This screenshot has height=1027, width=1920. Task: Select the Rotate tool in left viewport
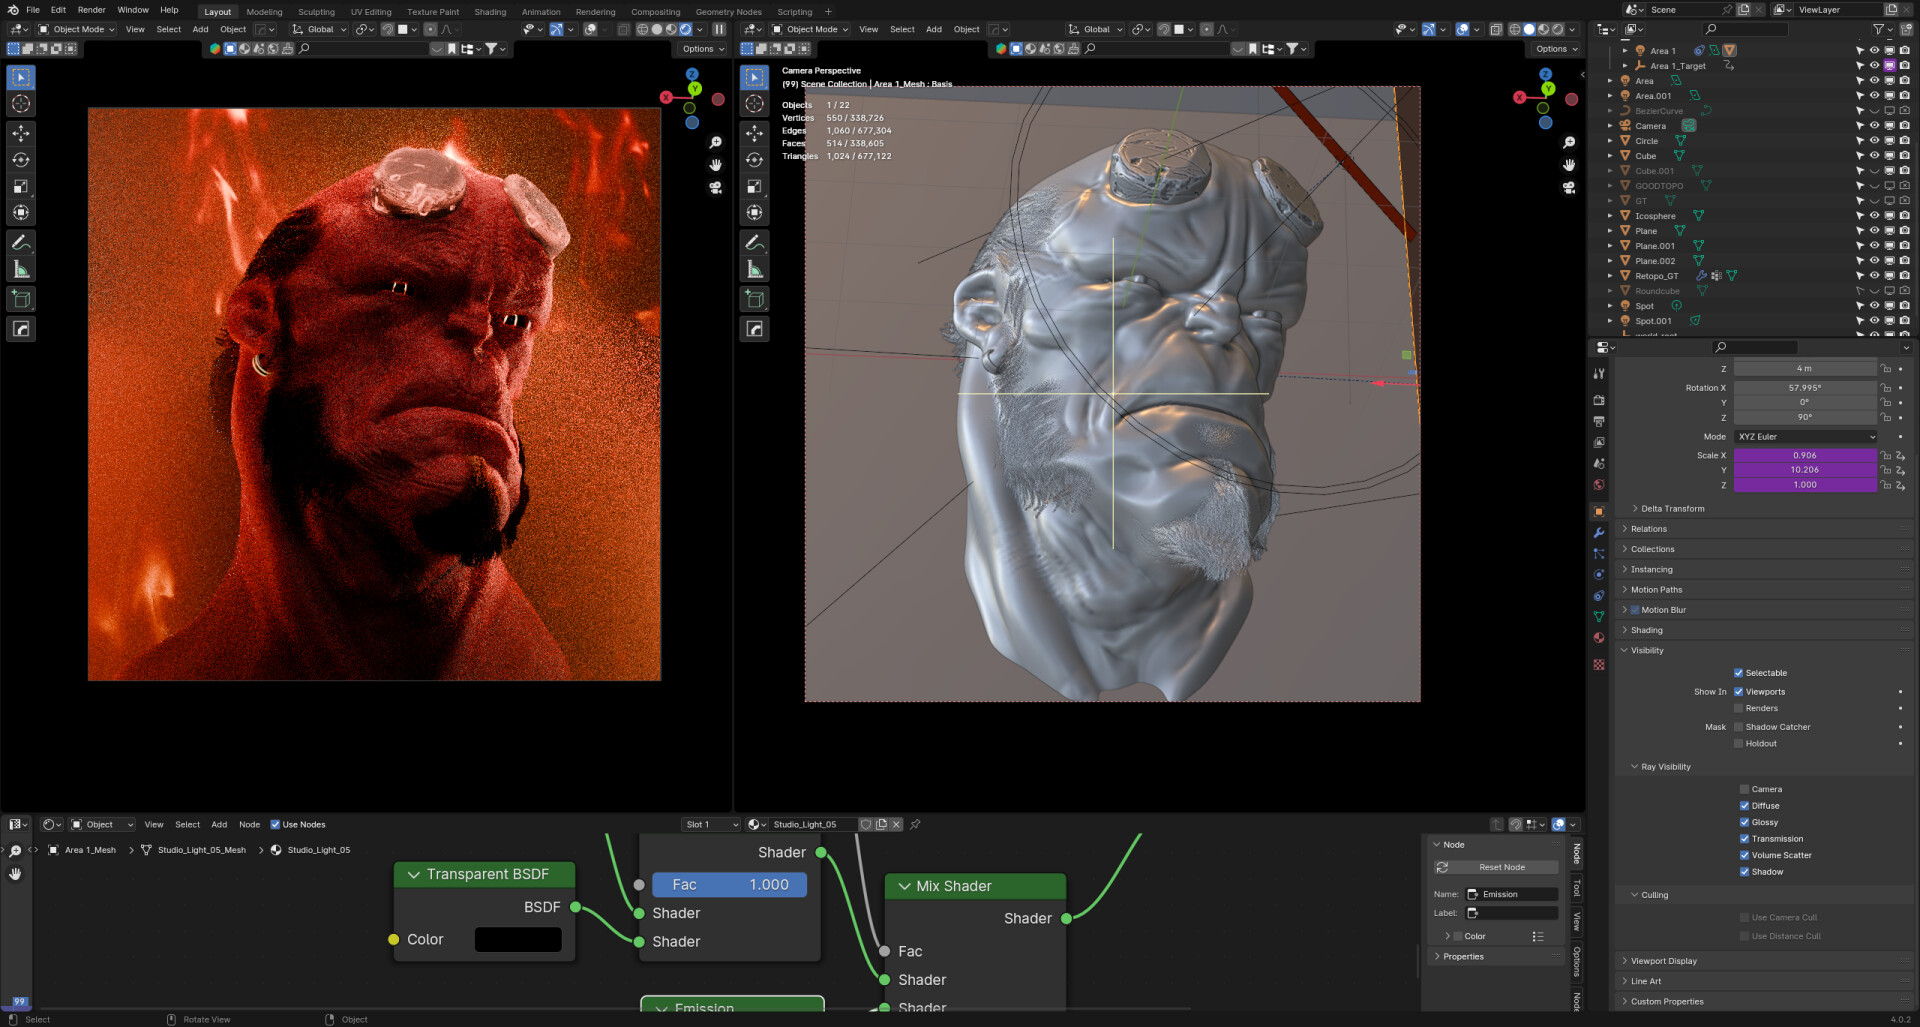(21, 160)
